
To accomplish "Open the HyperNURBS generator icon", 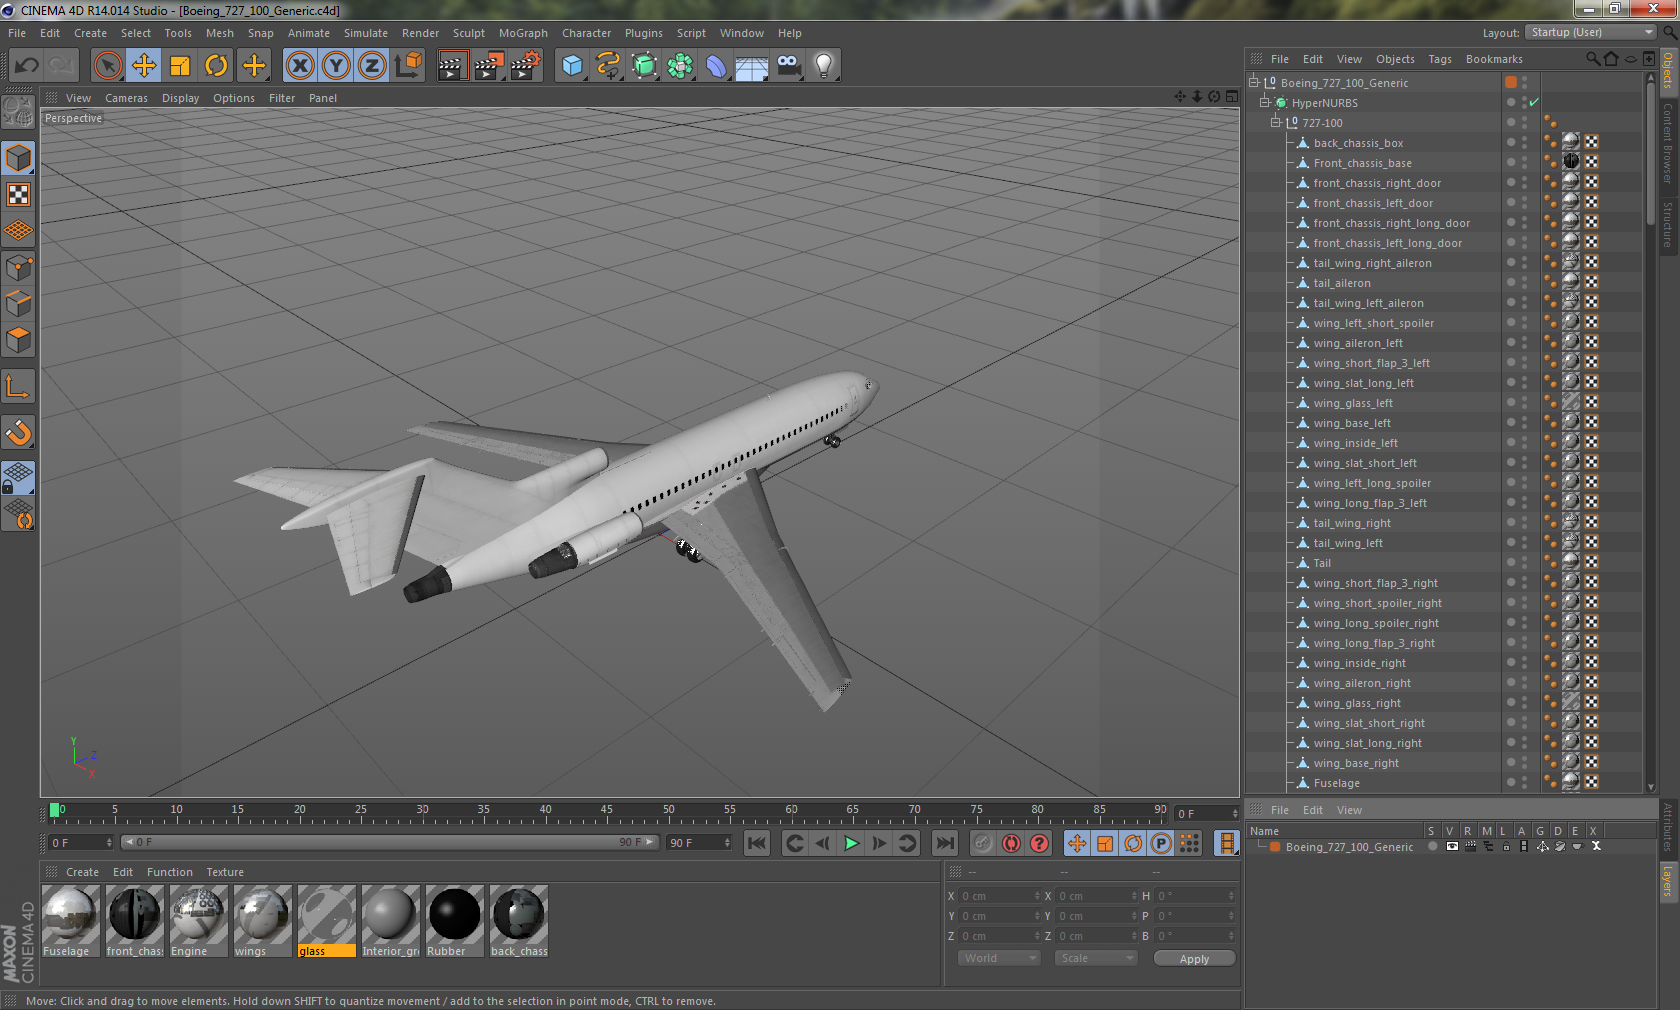I will pyautogui.click(x=644, y=66).
